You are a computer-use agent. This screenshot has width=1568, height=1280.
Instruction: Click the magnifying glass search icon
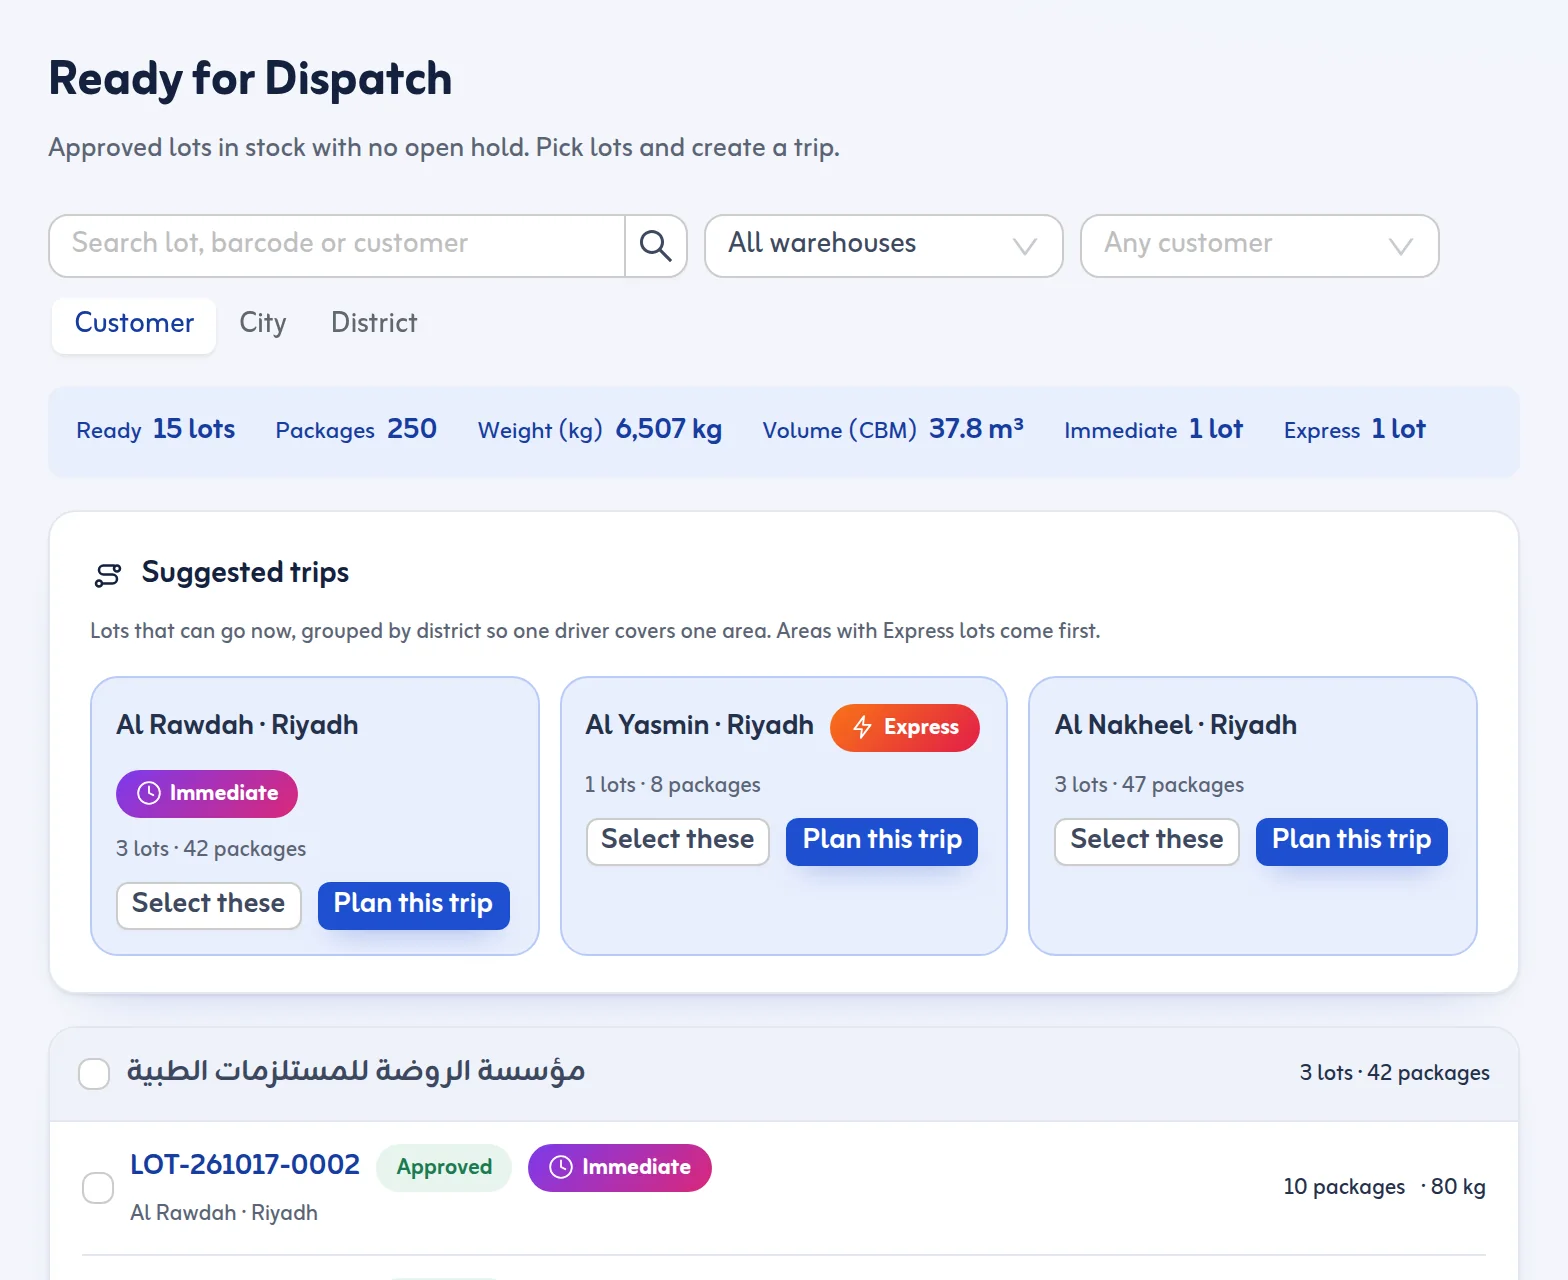pyautogui.click(x=656, y=246)
